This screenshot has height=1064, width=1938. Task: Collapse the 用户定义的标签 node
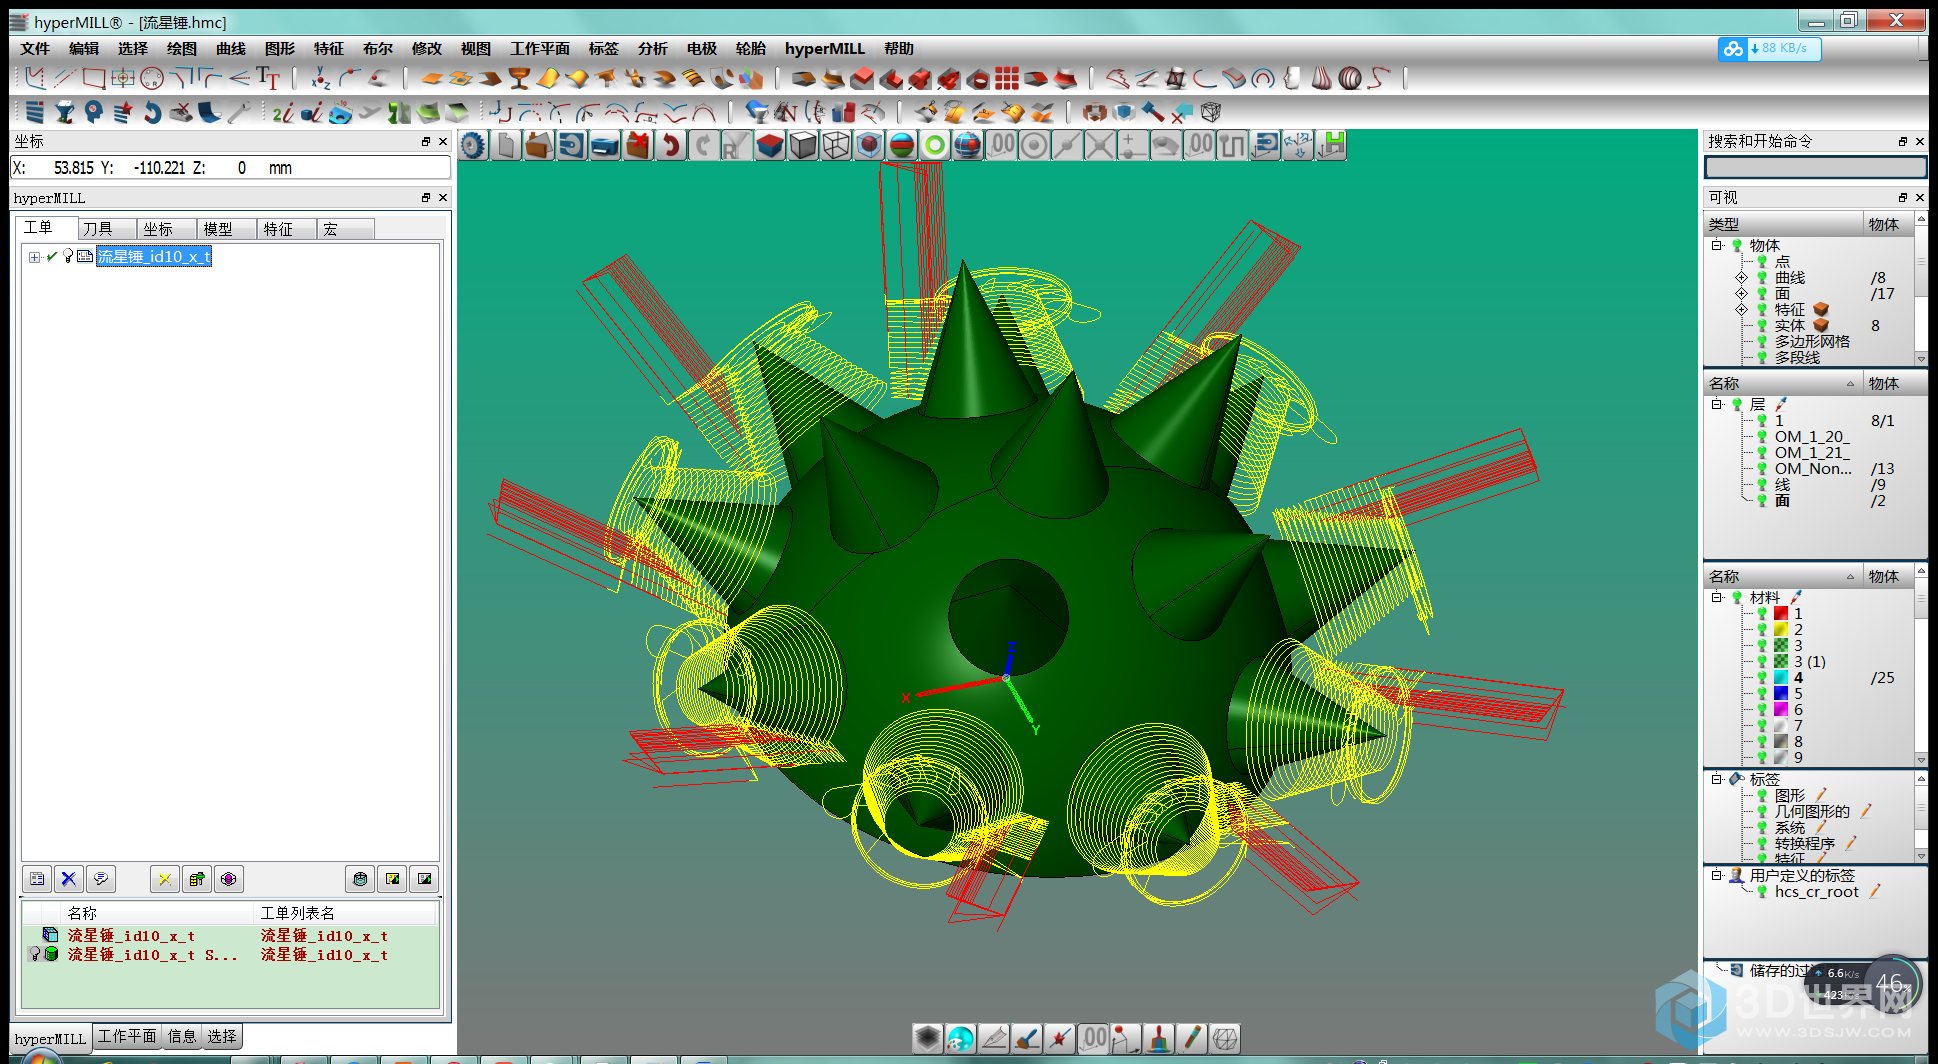[x=1717, y=876]
